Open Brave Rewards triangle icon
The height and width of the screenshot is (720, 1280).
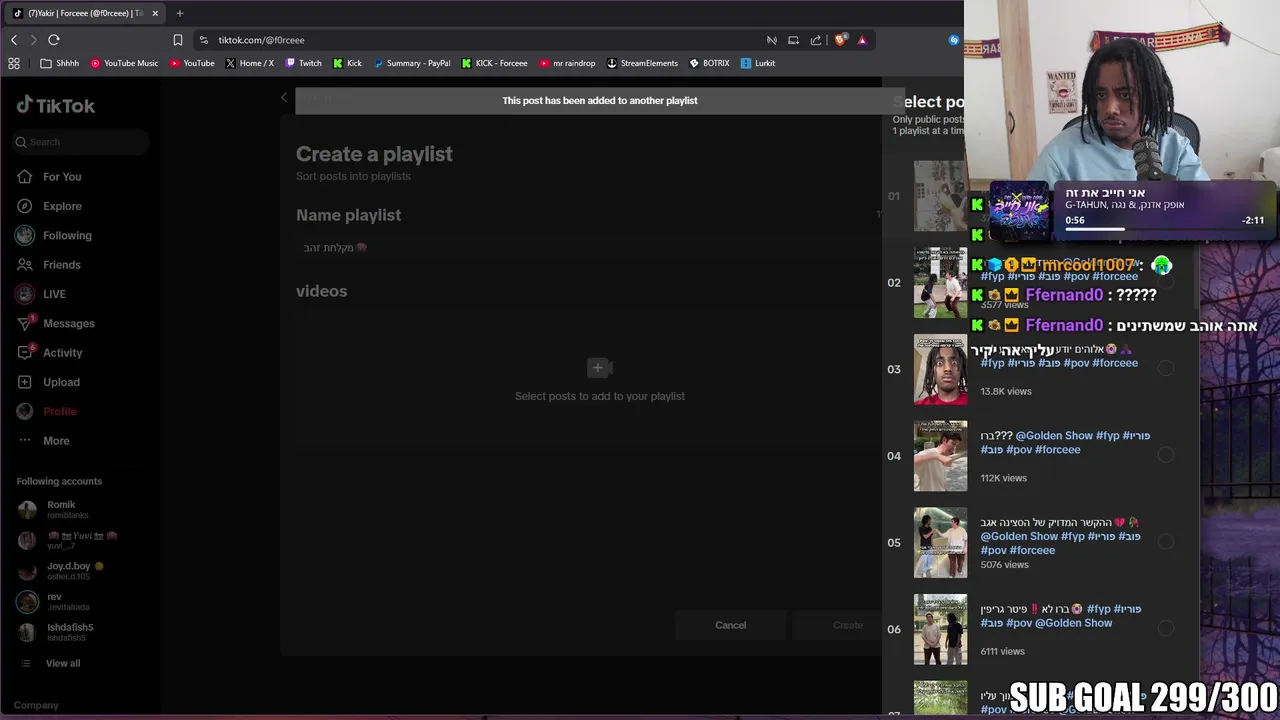tap(862, 40)
